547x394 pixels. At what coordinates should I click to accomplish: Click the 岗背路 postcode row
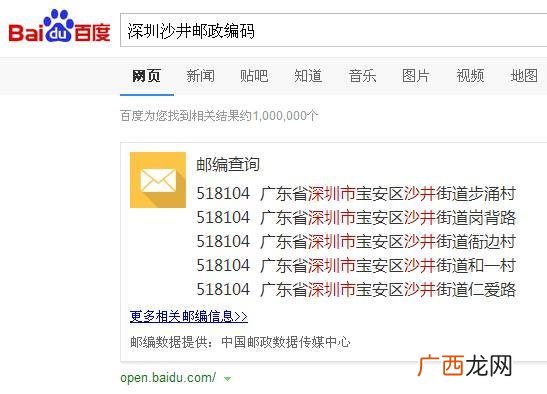tap(356, 218)
